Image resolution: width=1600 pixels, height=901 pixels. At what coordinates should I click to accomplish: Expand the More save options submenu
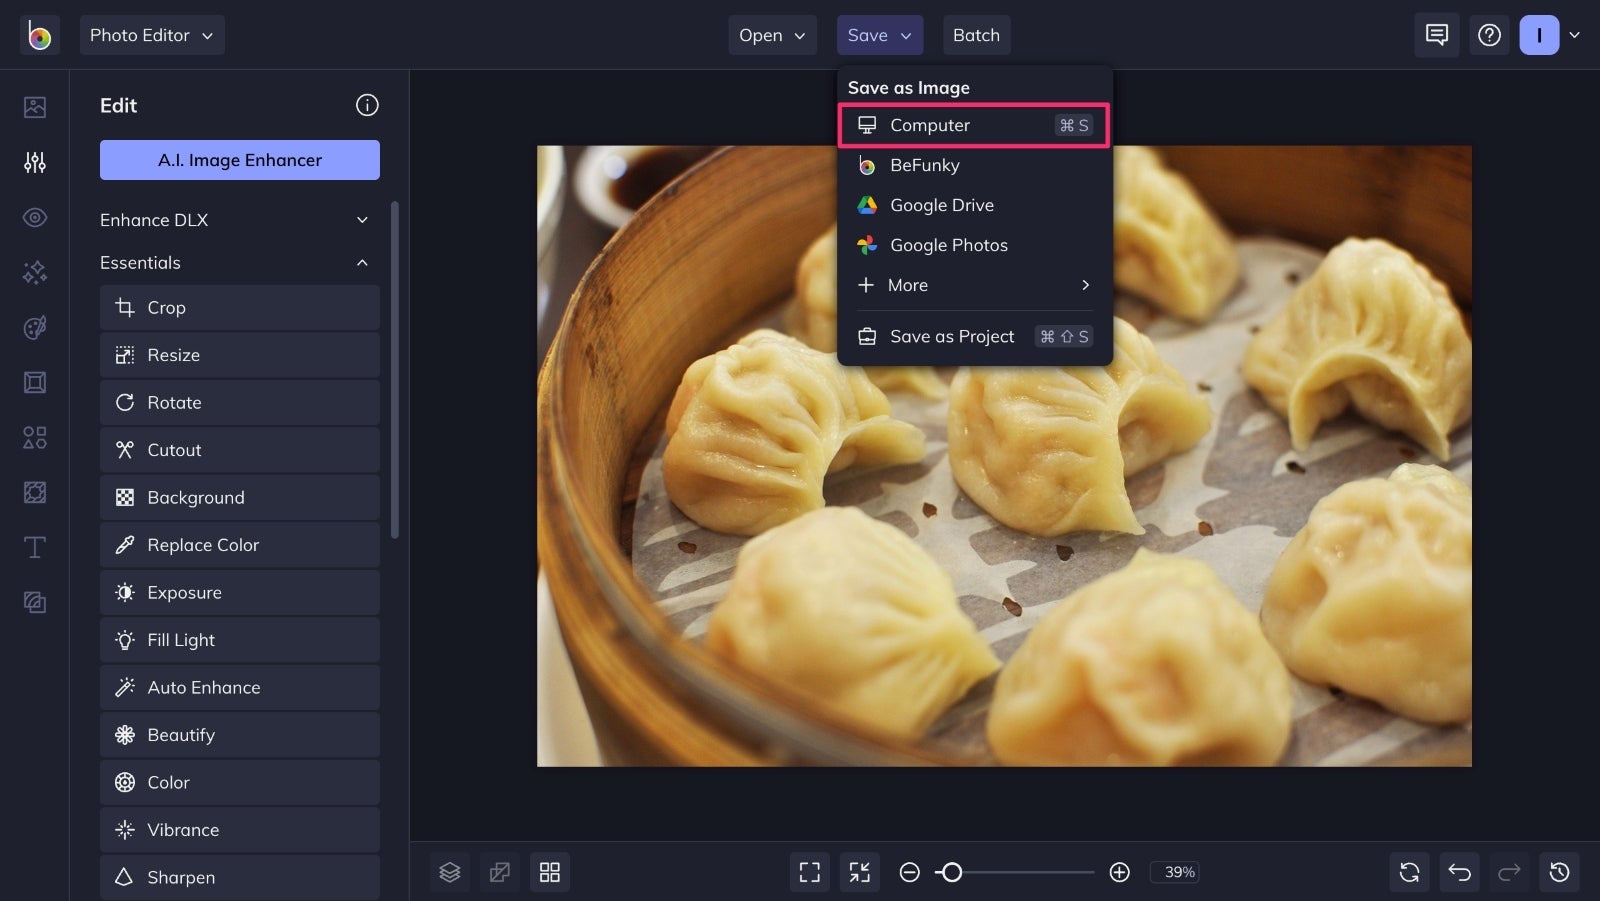975,285
